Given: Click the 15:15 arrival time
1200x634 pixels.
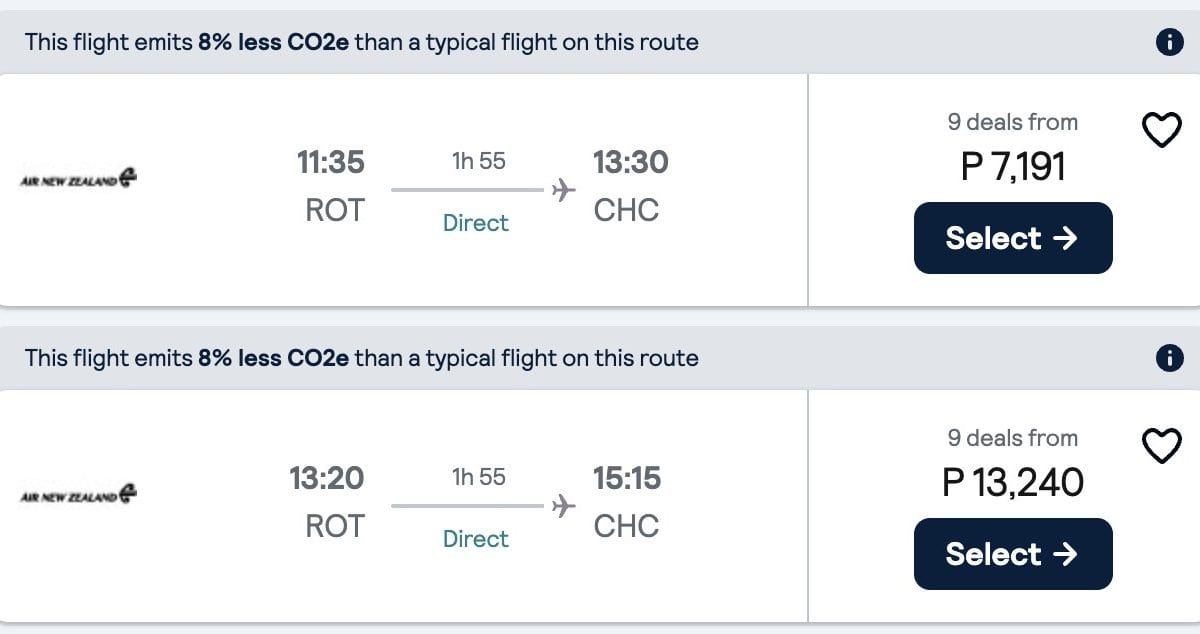Looking at the screenshot, I should click(x=627, y=478).
